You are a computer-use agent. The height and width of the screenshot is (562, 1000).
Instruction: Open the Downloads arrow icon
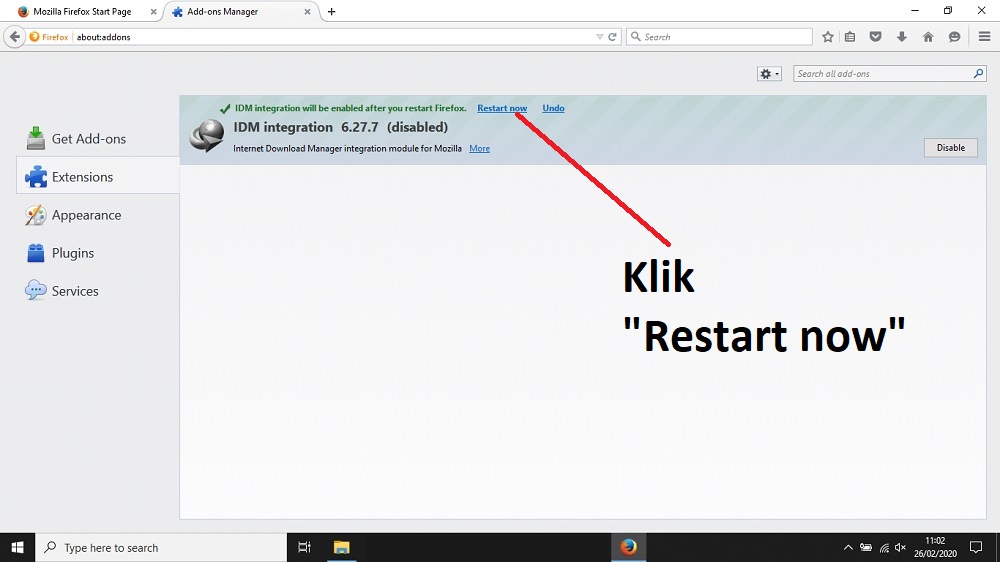click(x=902, y=37)
